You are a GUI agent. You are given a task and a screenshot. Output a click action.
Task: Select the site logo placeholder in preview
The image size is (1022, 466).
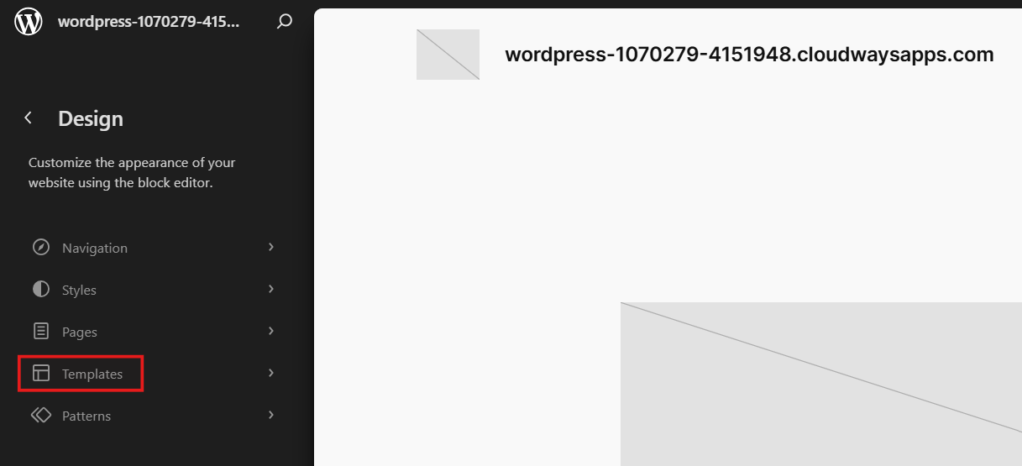(x=448, y=54)
